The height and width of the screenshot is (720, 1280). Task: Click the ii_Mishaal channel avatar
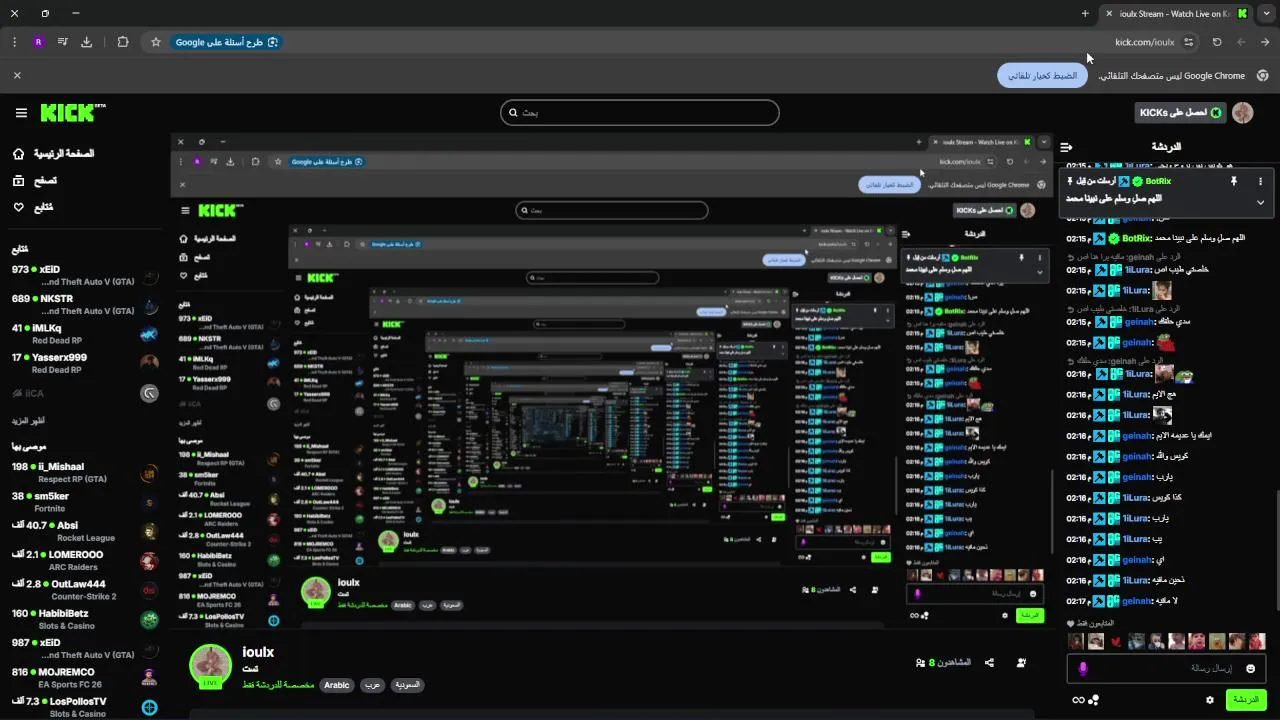(149, 473)
